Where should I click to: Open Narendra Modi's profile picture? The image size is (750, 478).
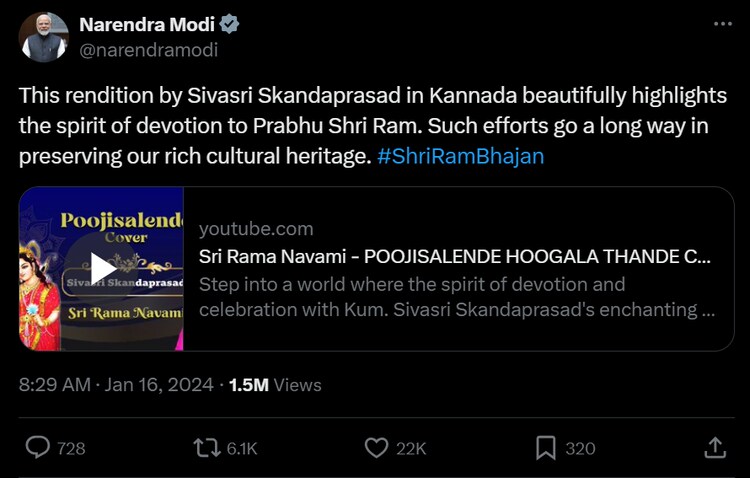[44, 38]
